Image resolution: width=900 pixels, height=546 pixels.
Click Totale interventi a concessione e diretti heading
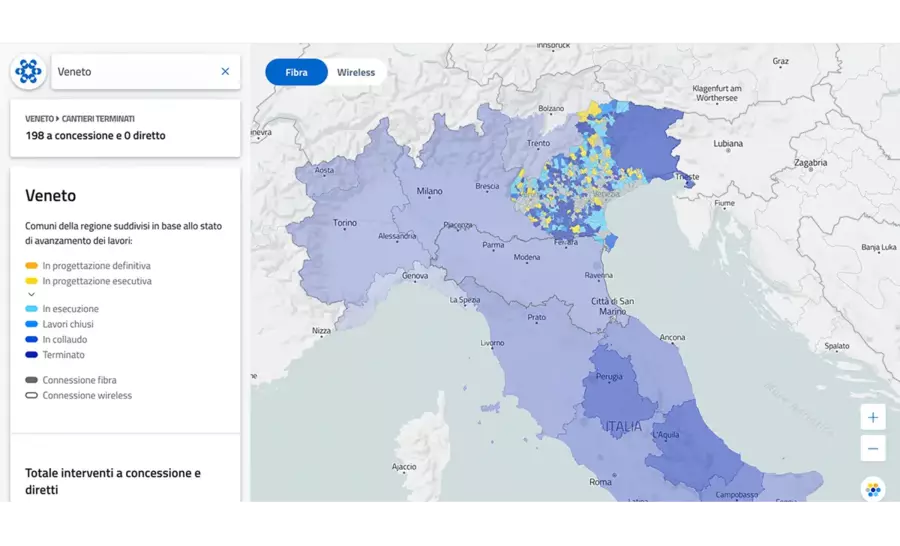[x=113, y=481]
